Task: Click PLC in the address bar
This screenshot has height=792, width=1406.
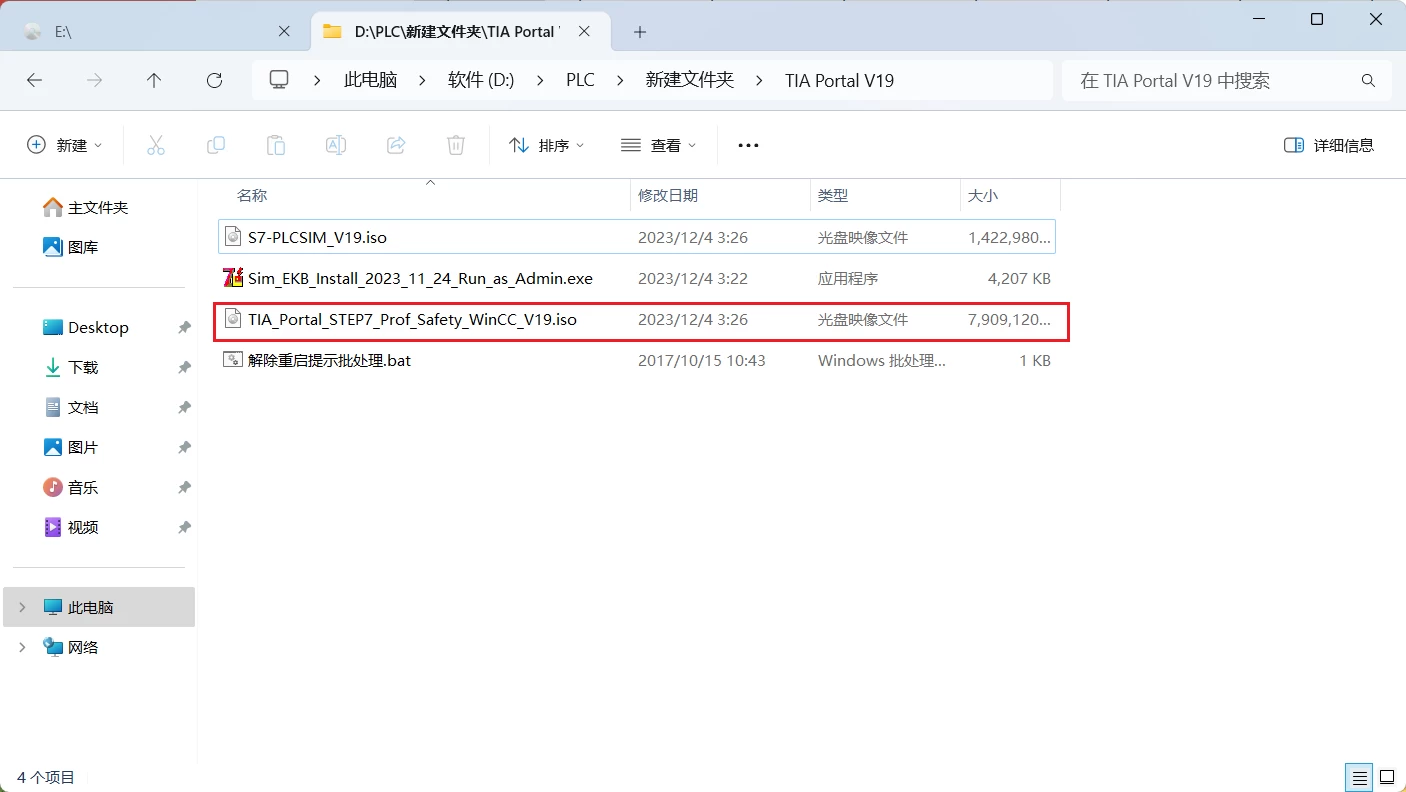Action: 580,81
